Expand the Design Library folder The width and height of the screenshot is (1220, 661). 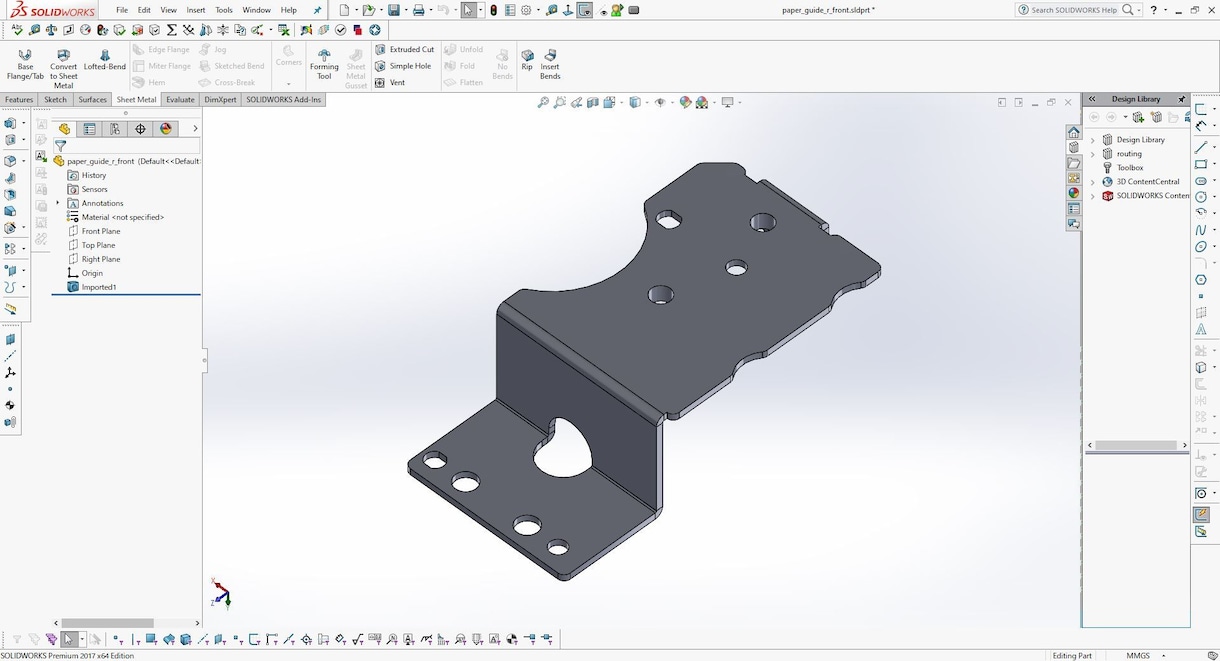click(x=1093, y=140)
